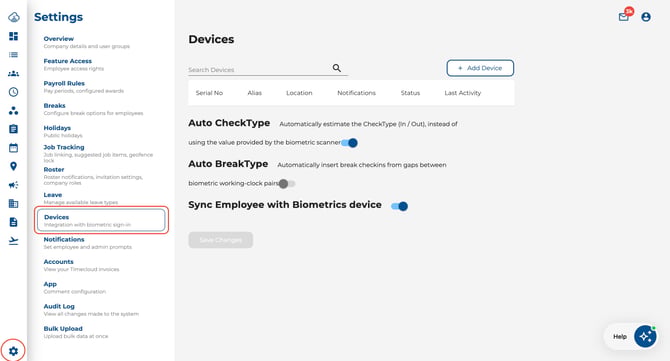
Task: Open the user account profile icon
Action: tap(646, 17)
